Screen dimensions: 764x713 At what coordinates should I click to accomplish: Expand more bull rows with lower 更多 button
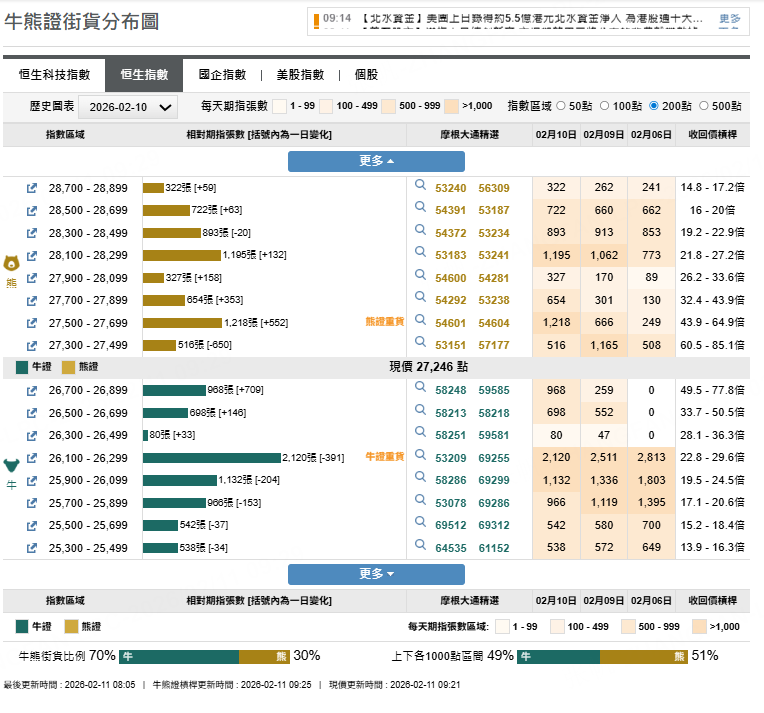(x=376, y=574)
